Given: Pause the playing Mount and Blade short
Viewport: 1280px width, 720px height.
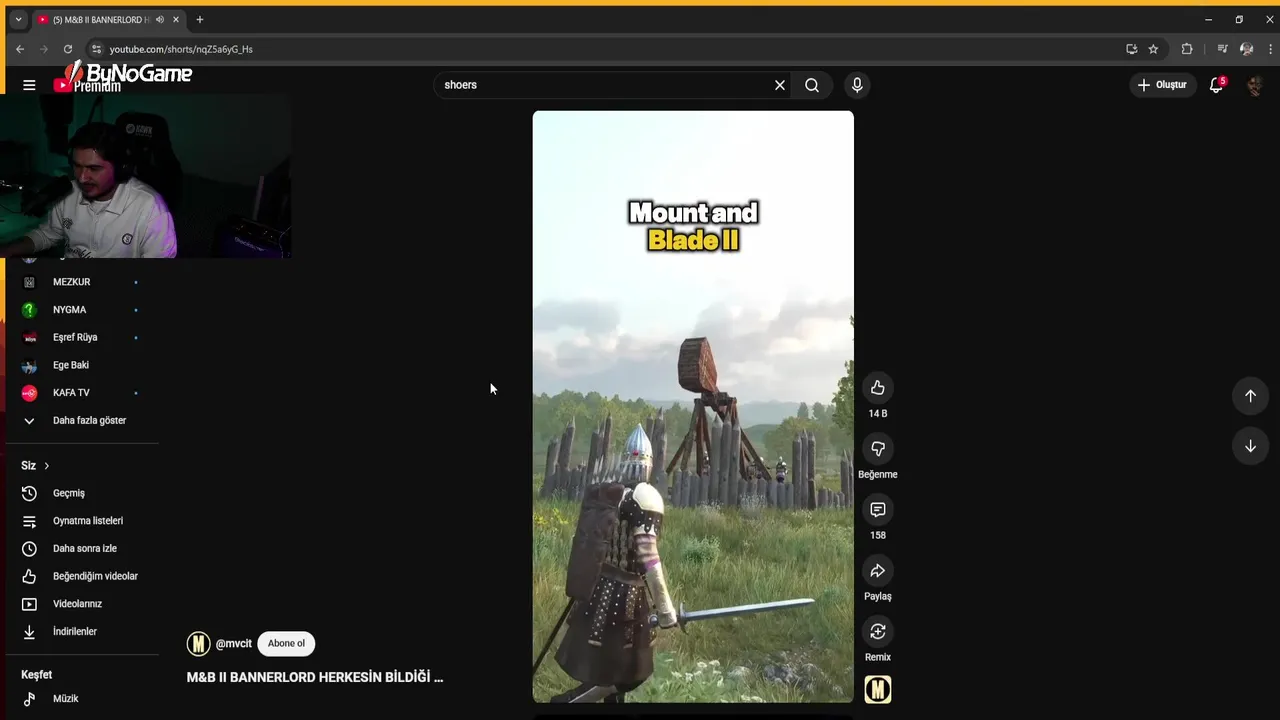Looking at the screenshot, I should (693, 406).
